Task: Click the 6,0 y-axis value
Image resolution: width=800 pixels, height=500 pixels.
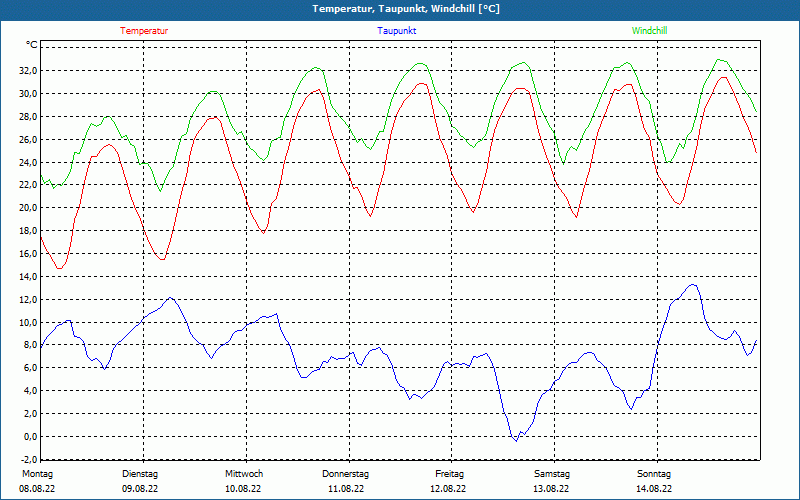Action: [x=30, y=368]
